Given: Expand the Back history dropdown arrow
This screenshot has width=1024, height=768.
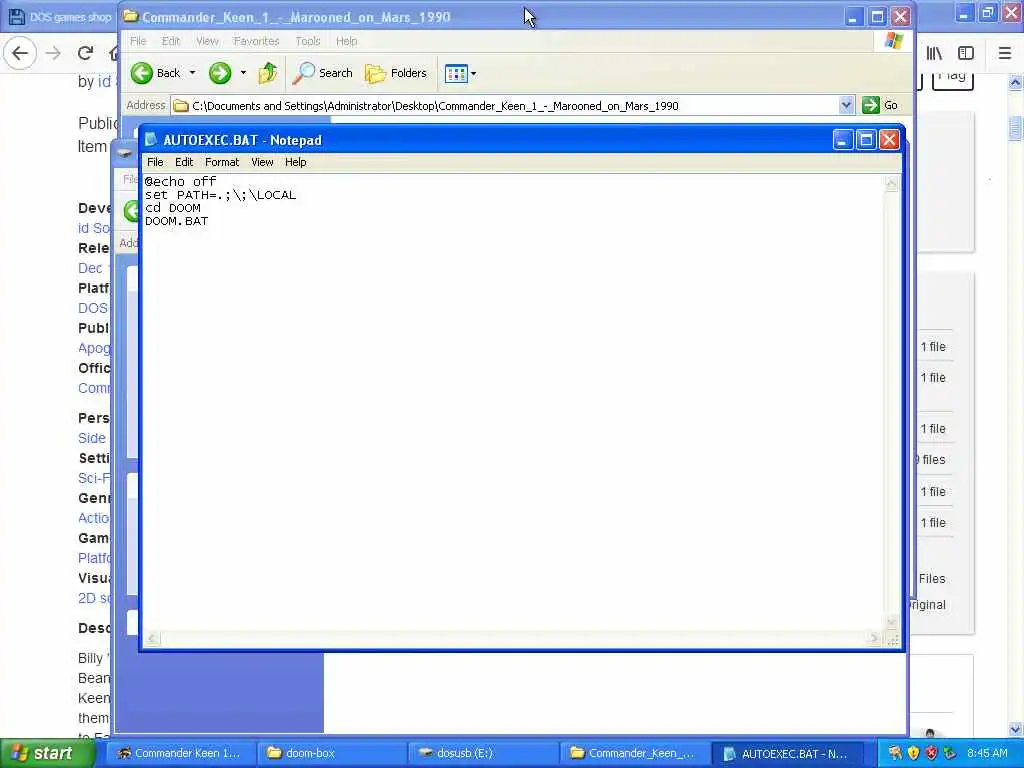Looking at the screenshot, I should pyautogui.click(x=193, y=73).
